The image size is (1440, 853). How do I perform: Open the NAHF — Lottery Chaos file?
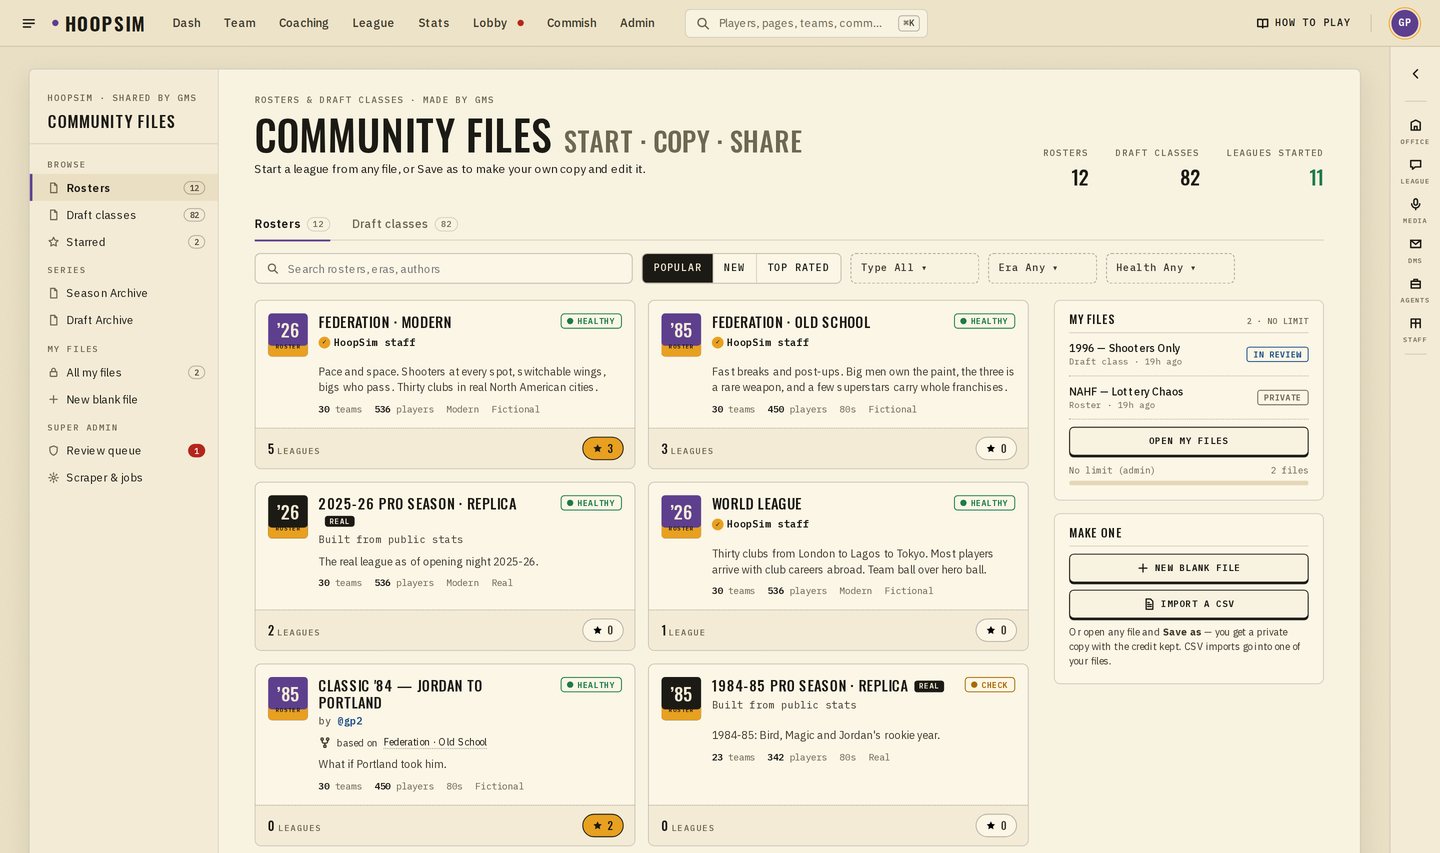point(1126,392)
